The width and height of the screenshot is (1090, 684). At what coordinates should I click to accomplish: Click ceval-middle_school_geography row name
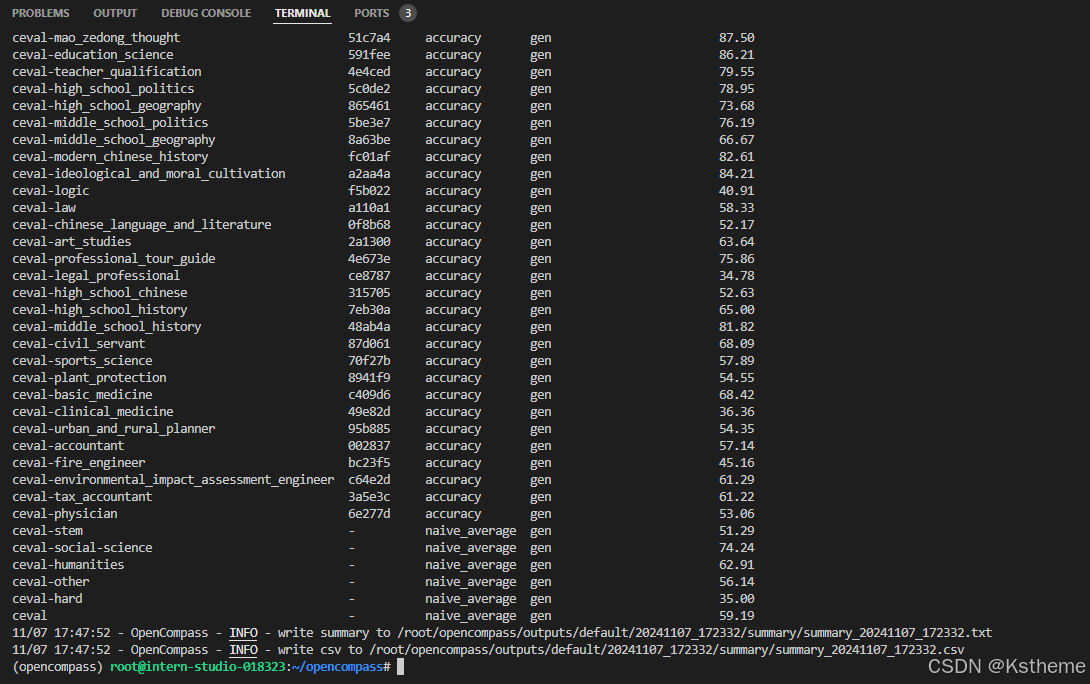[113, 140]
